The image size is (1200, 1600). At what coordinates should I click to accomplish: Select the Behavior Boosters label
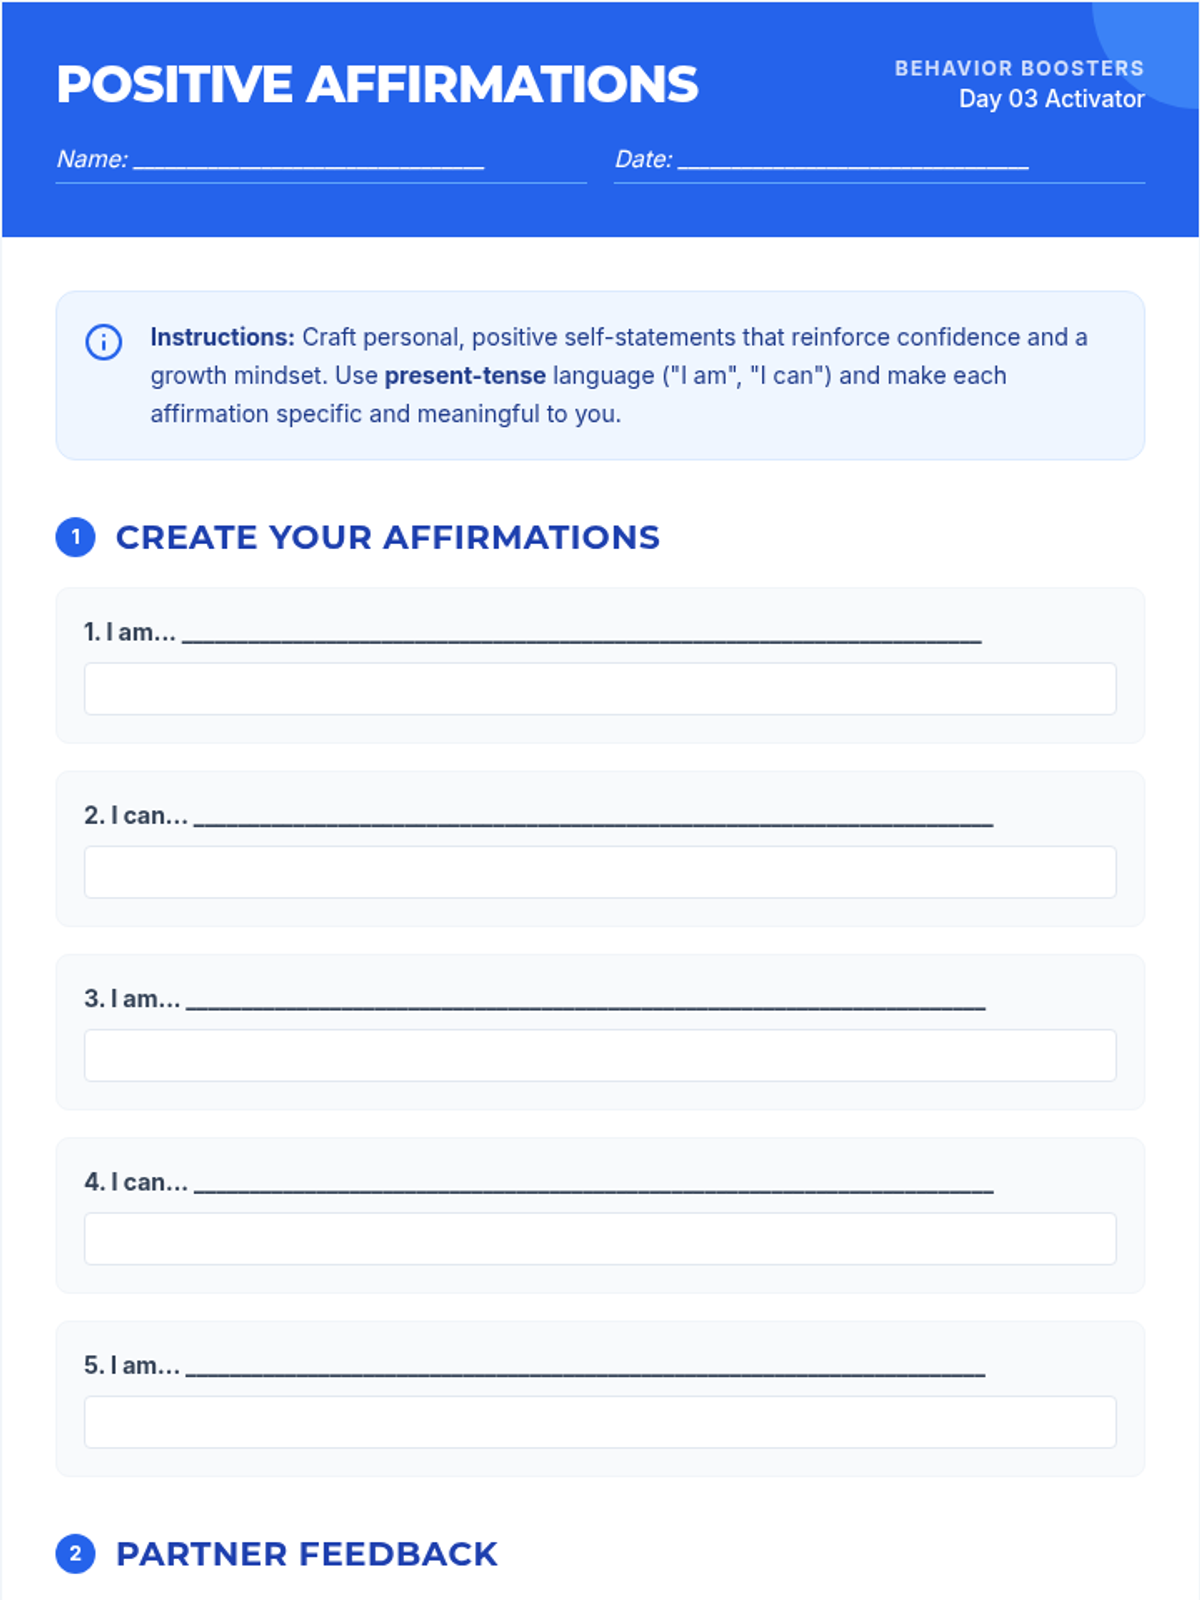point(1018,68)
